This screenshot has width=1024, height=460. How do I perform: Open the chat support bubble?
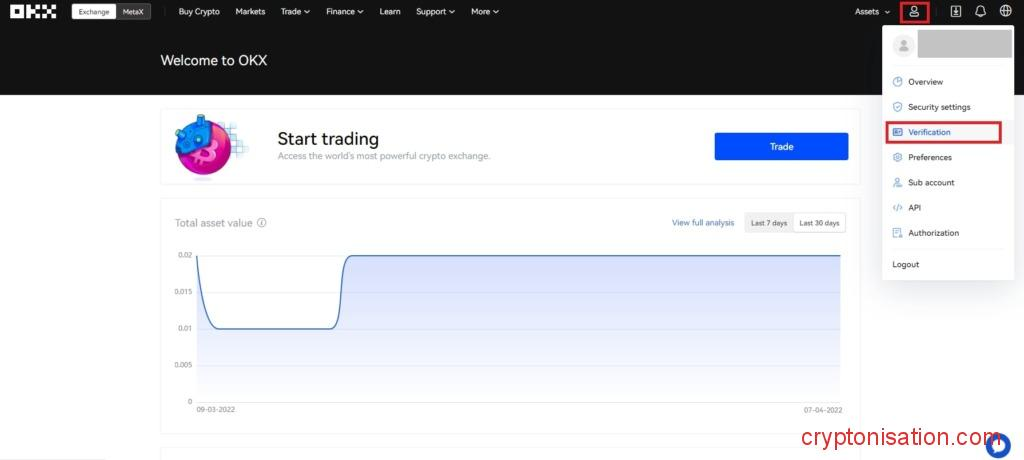click(998, 444)
